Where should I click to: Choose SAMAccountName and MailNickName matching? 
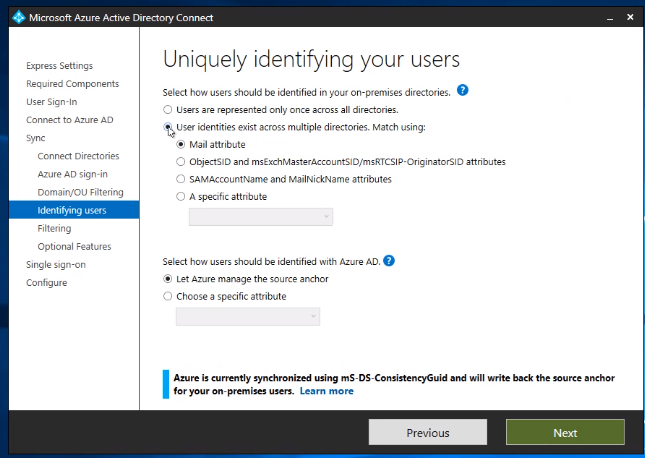[181, 179]
